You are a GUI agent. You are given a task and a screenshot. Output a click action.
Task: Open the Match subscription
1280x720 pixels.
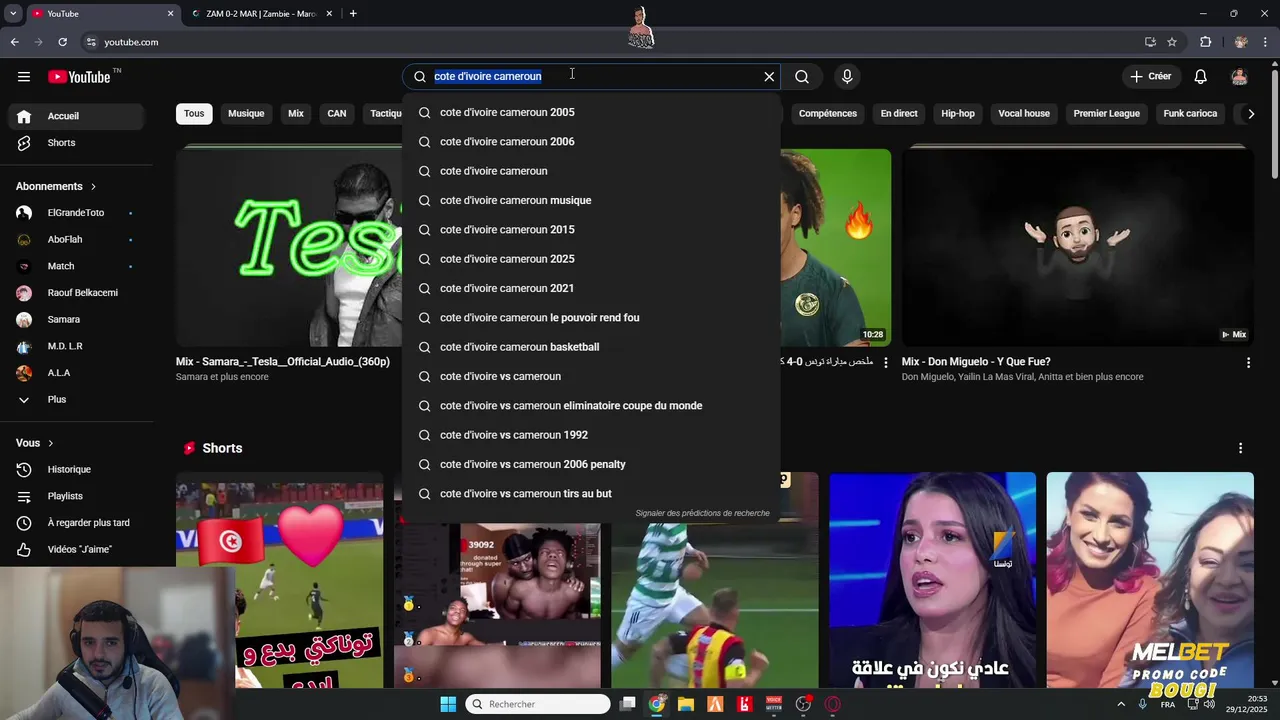pos(76,266)
